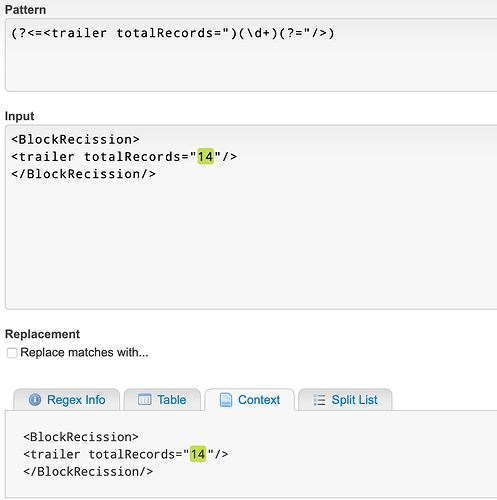The image size is (497, 500).
Task: Click the 'Replace matches with...' label text
Action: [84, 352]
